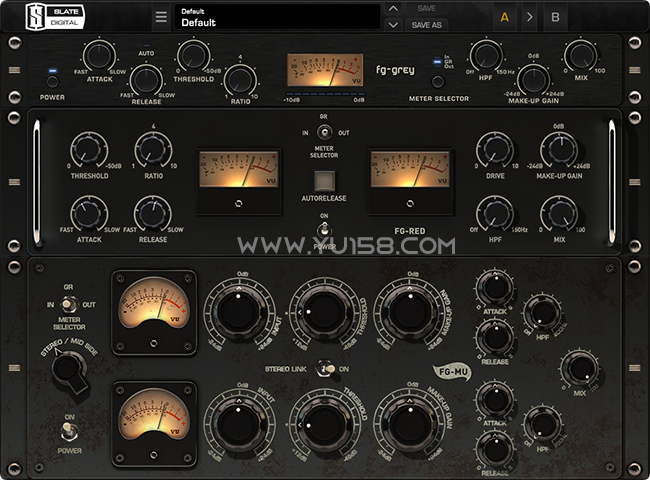Open the hamburger preset menu
The height and width of the screenshot is (480, 650).
[161, 17]
